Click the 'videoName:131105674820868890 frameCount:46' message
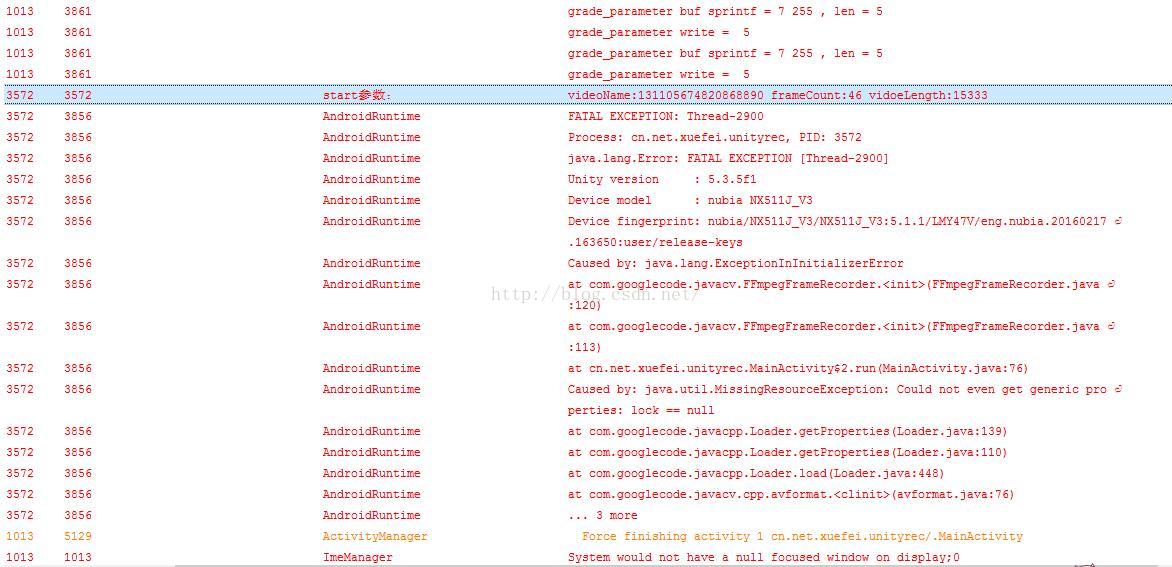 tap(777, 95)
